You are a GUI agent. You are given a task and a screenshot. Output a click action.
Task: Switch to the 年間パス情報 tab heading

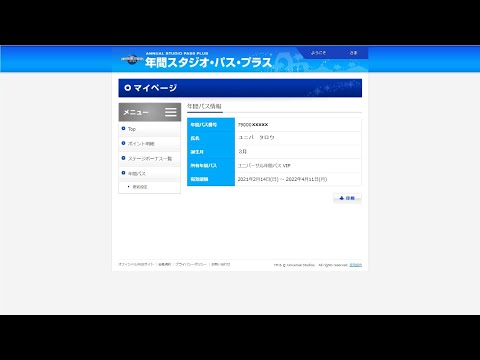(x=204, y=106)
